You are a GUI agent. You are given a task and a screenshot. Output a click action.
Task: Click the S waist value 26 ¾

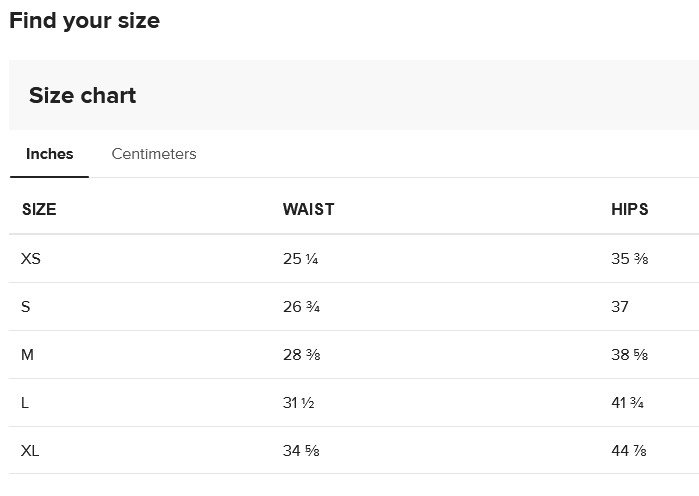click(301, 307)
